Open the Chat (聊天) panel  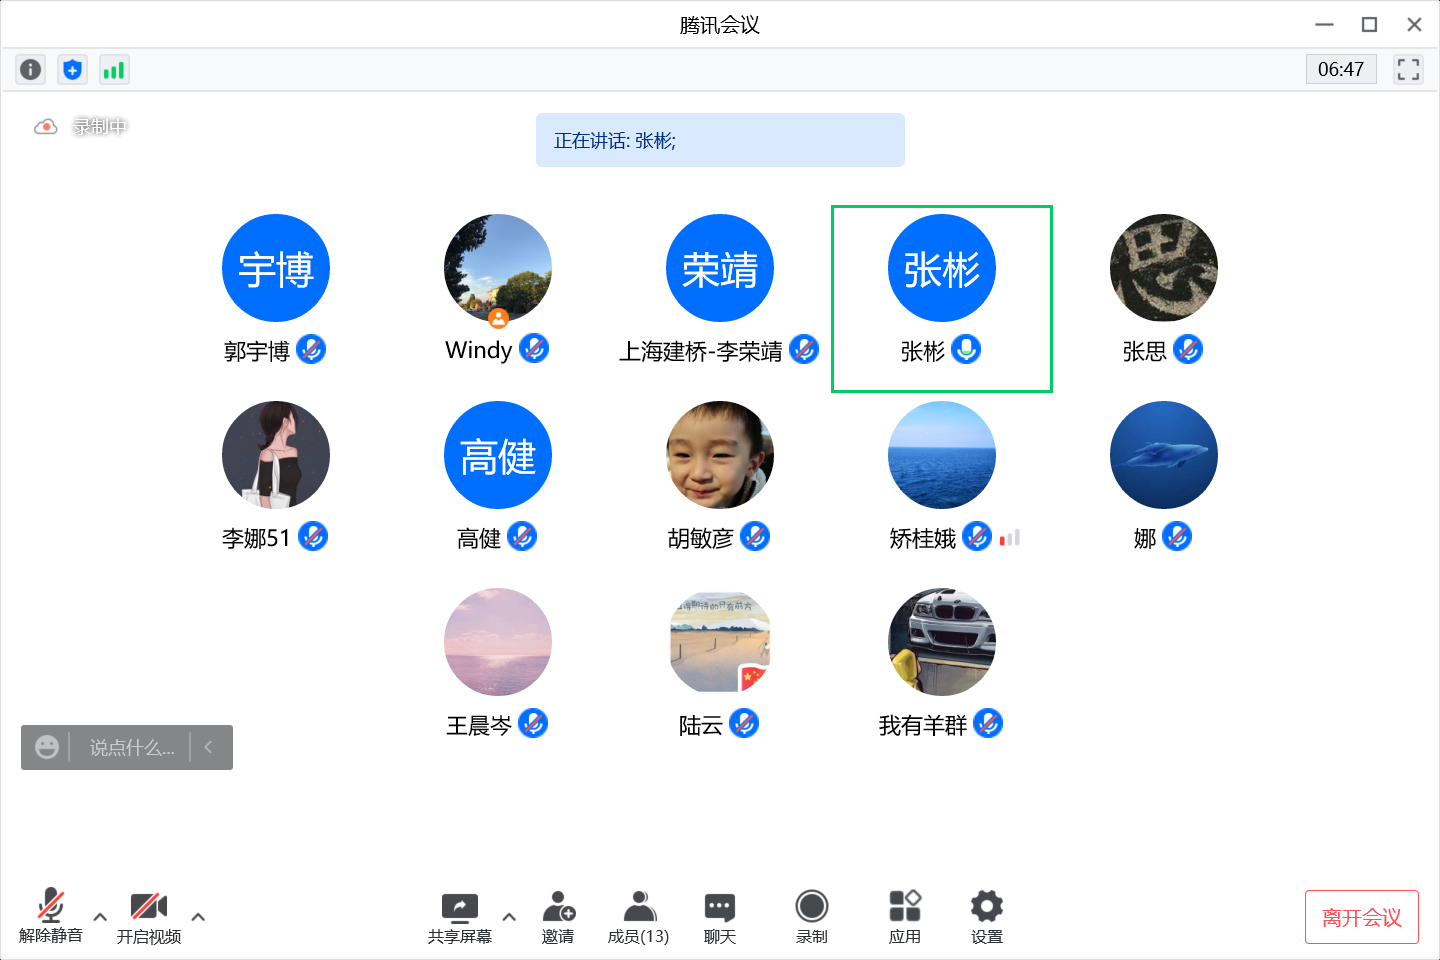pyautogui.click(x=719, y=916)
